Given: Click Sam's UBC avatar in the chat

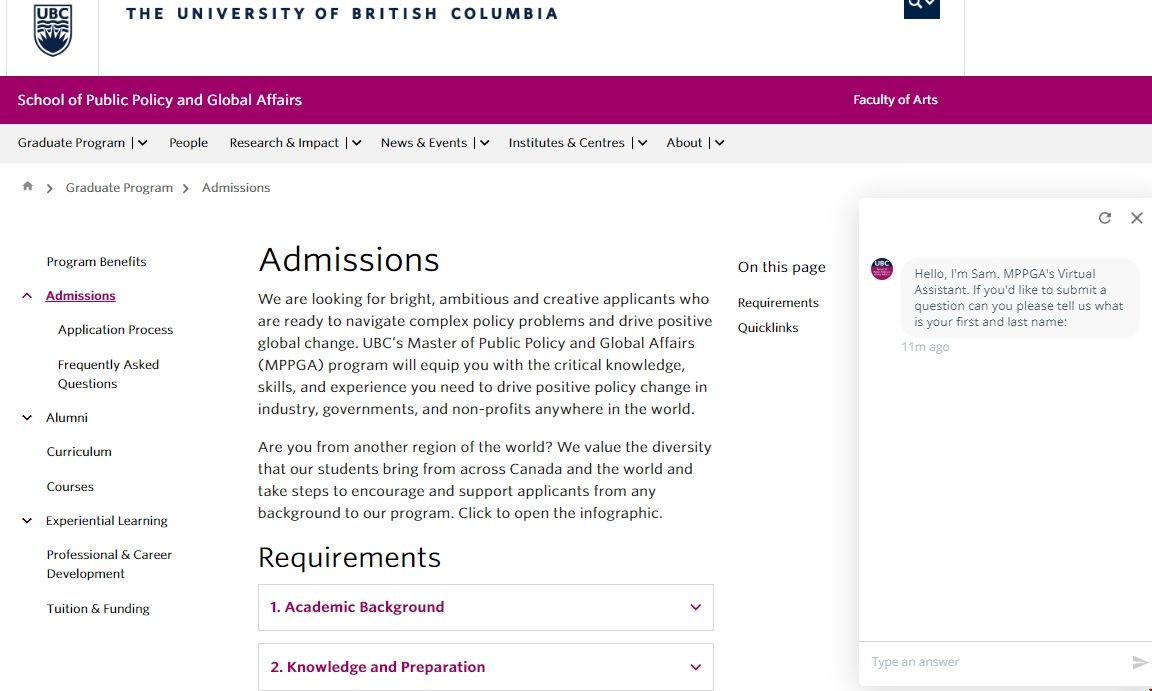Looking at the screenshot, I should point(881,269).
